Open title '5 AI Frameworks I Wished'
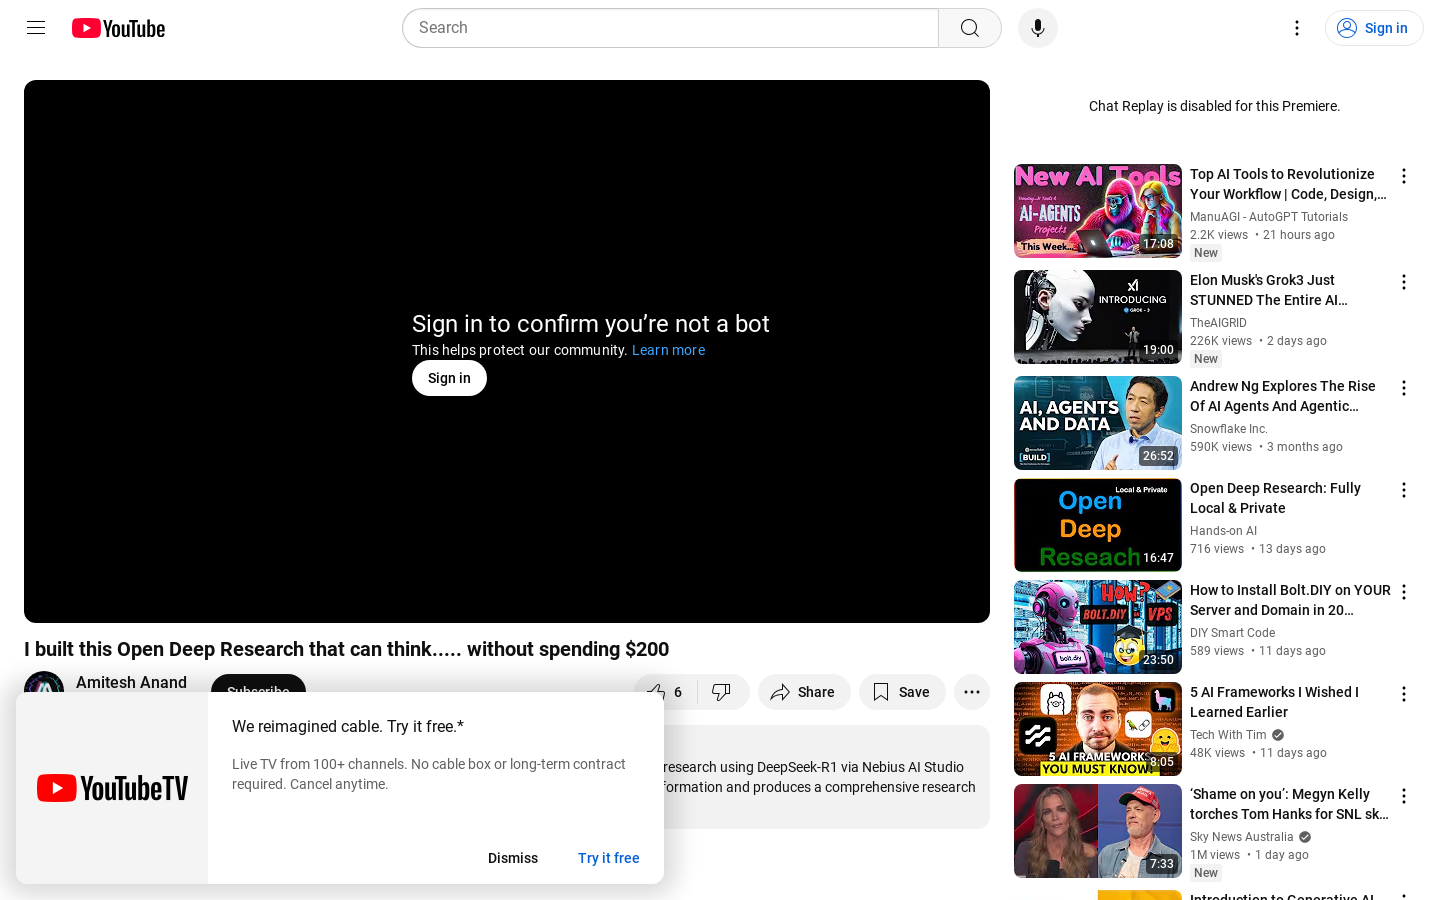This screenshot has width=1440, height=900. pos(1274,702)
